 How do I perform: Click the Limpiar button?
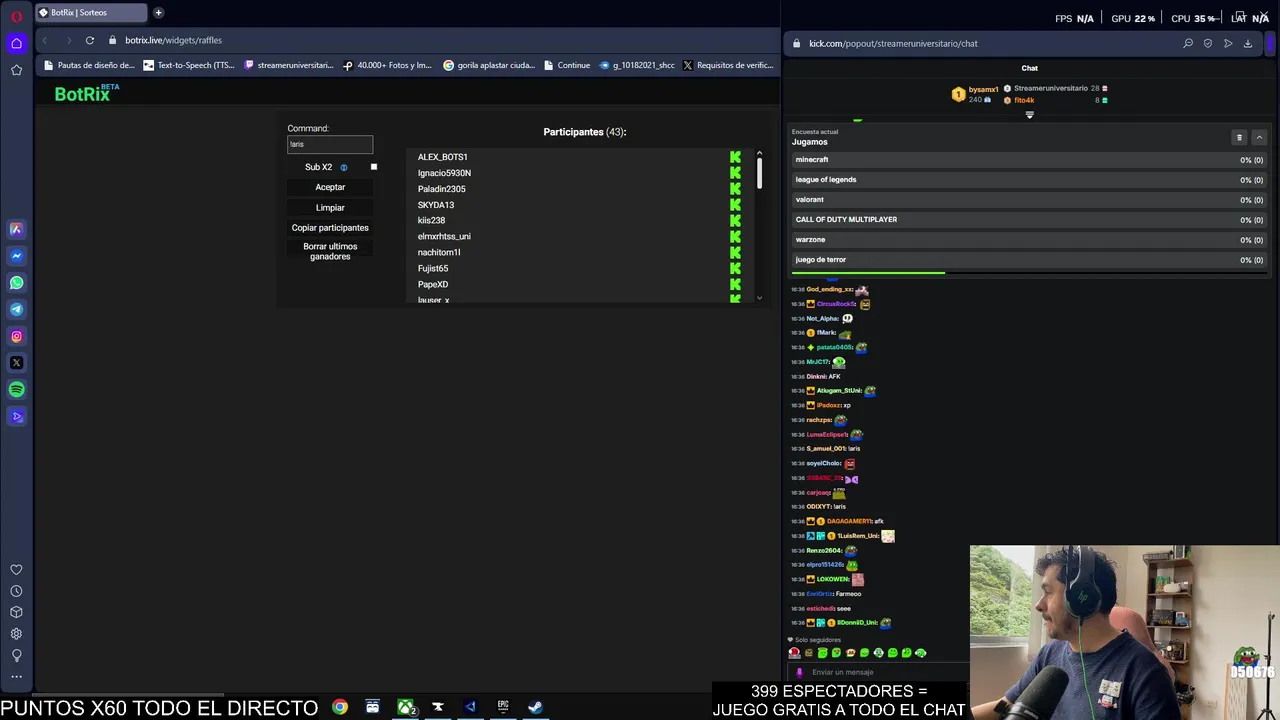click(x=330, y=208)
